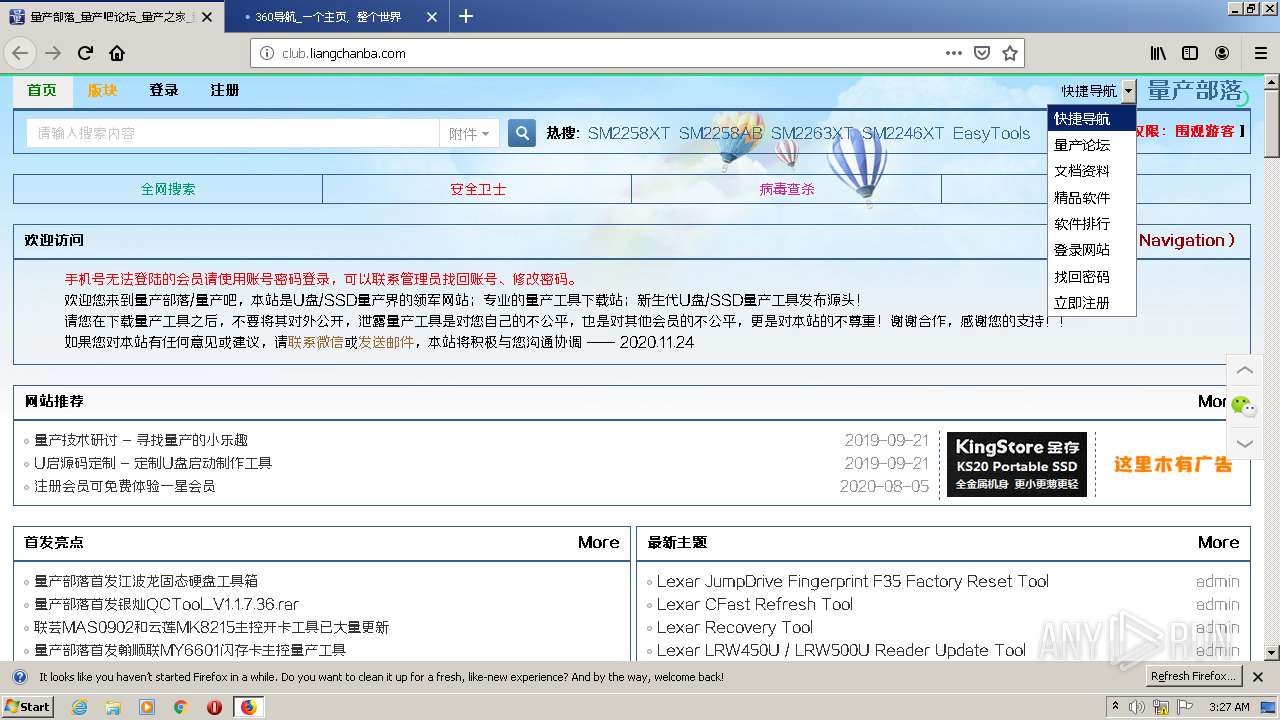Open a new tab with the plus icon

pyautogui.click(x=466, y=16)
